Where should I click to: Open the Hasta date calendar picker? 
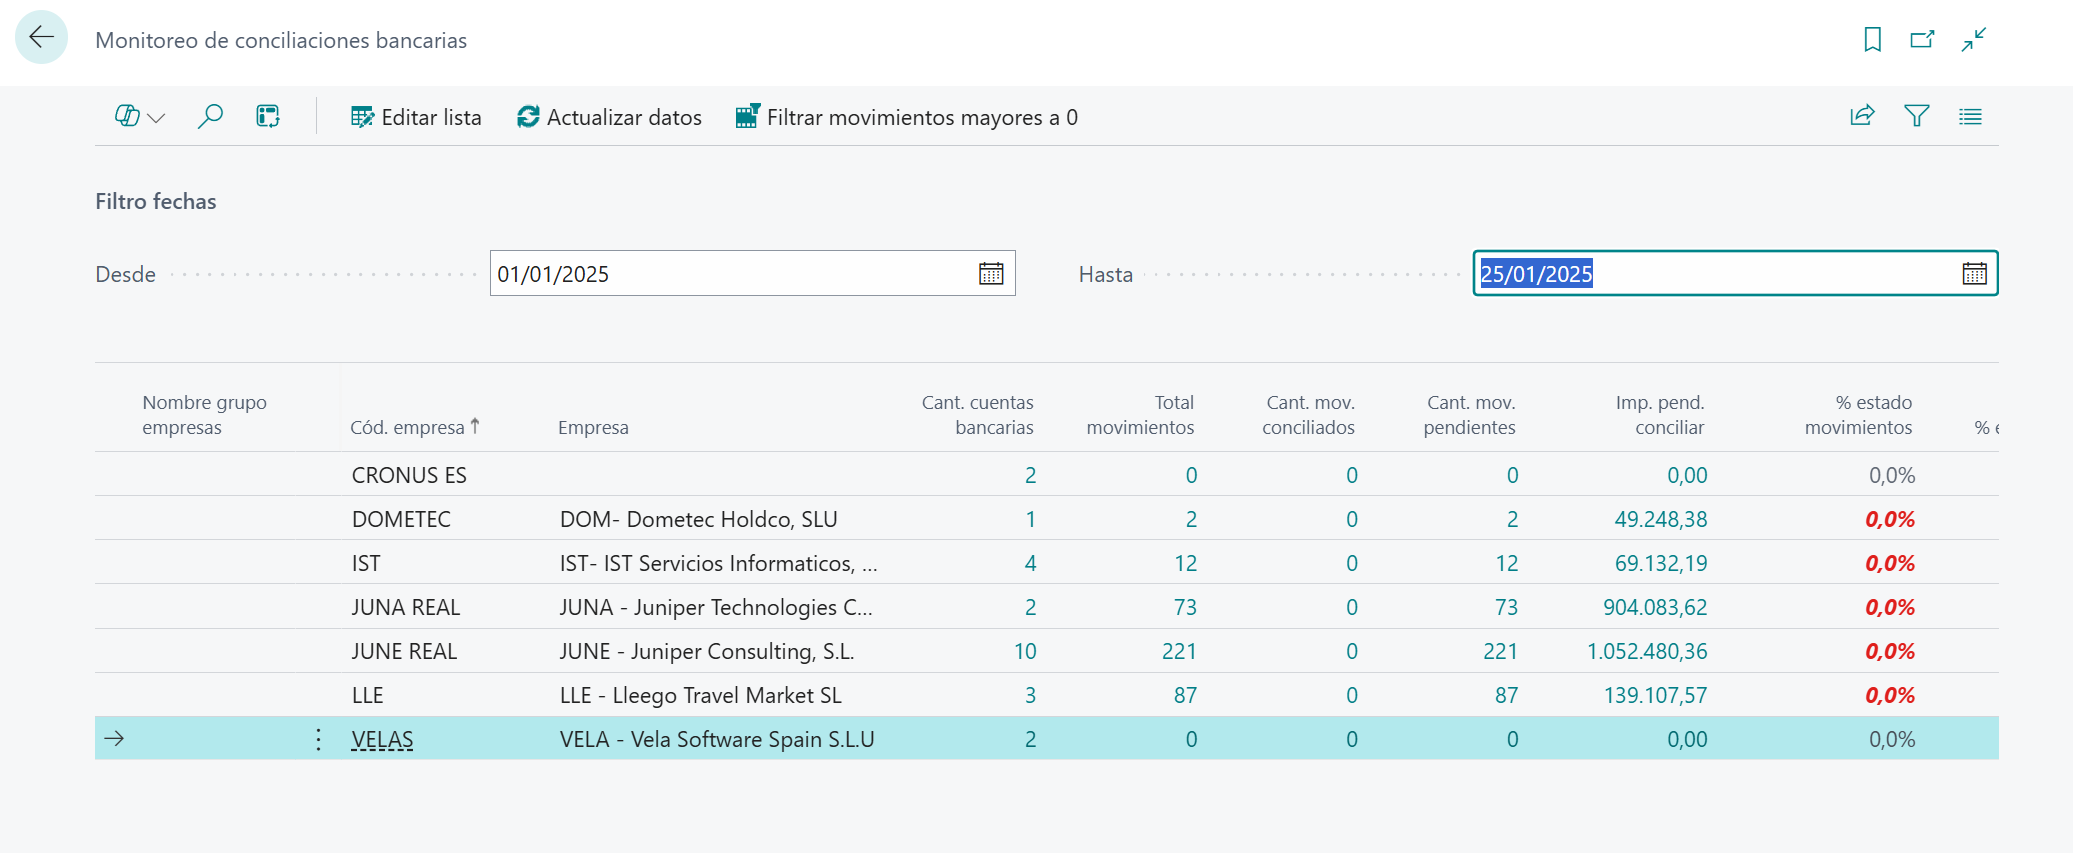[1974, 274]
